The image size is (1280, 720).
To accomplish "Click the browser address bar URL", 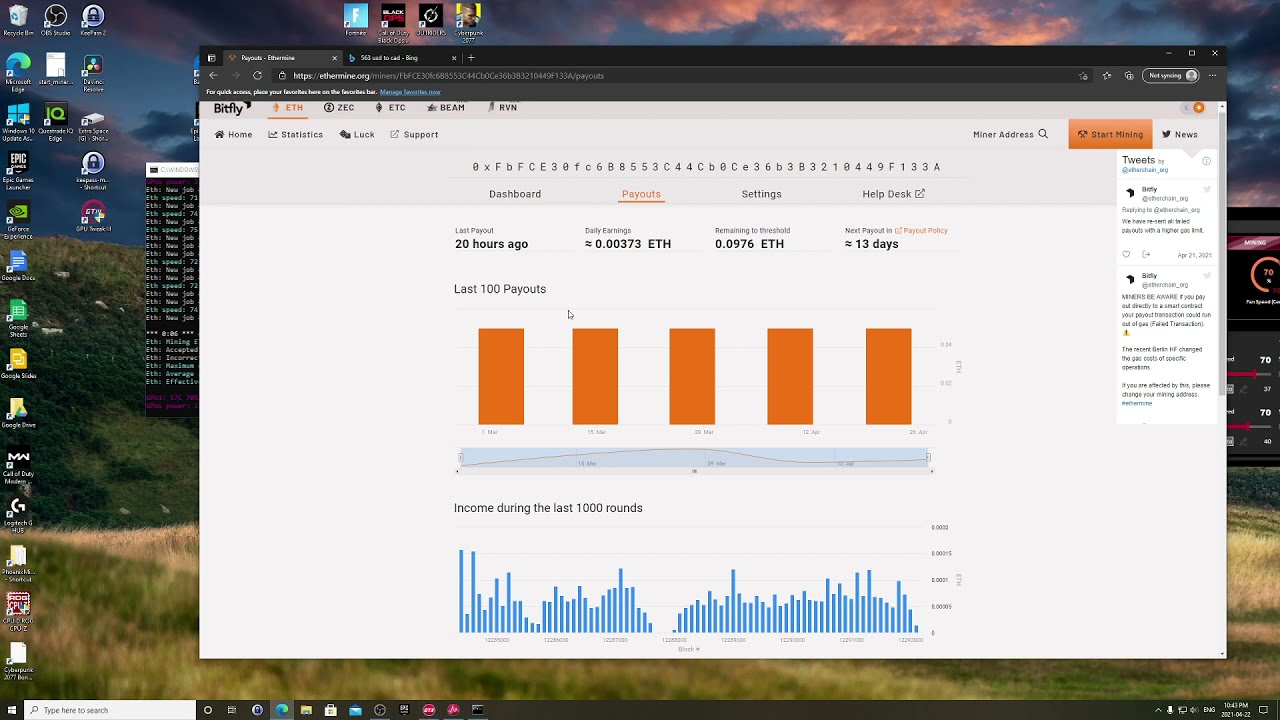I will (x=449, y=76).
